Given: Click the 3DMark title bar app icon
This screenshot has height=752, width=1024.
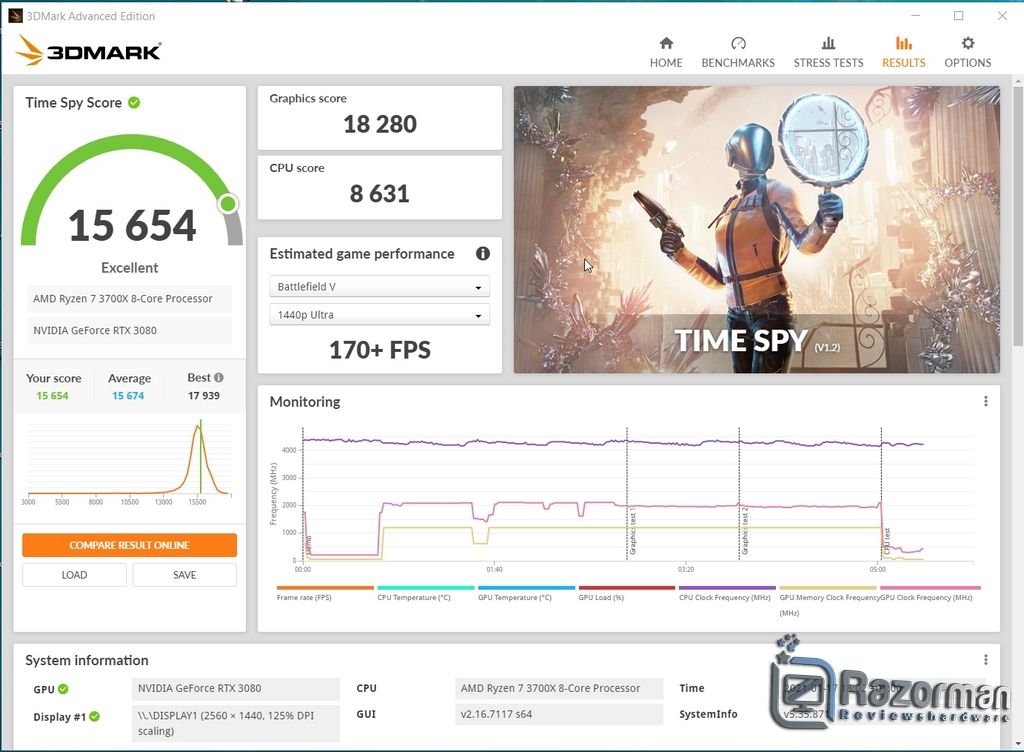Looking at the screenshot, I should click(15, 16).
